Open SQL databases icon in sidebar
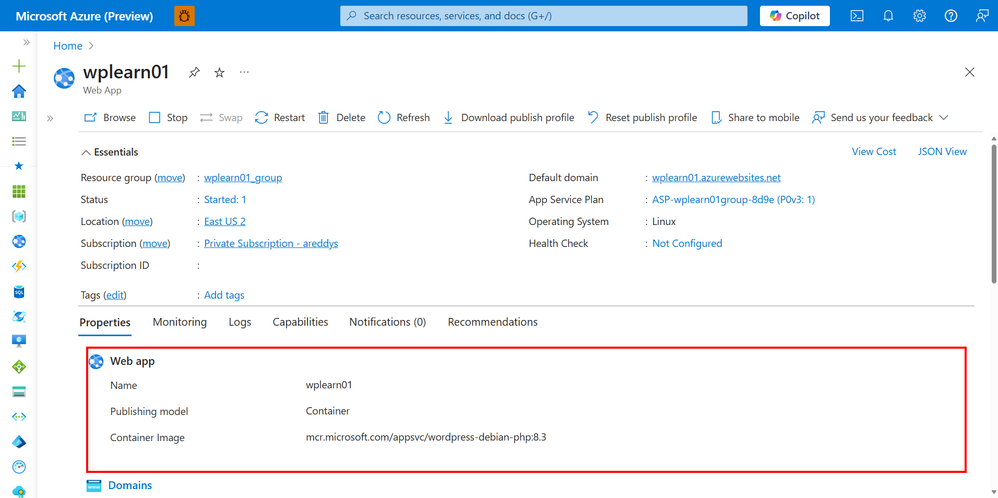Image resolution: width=998 pixels, height=498 pixels. pos(19,292)
